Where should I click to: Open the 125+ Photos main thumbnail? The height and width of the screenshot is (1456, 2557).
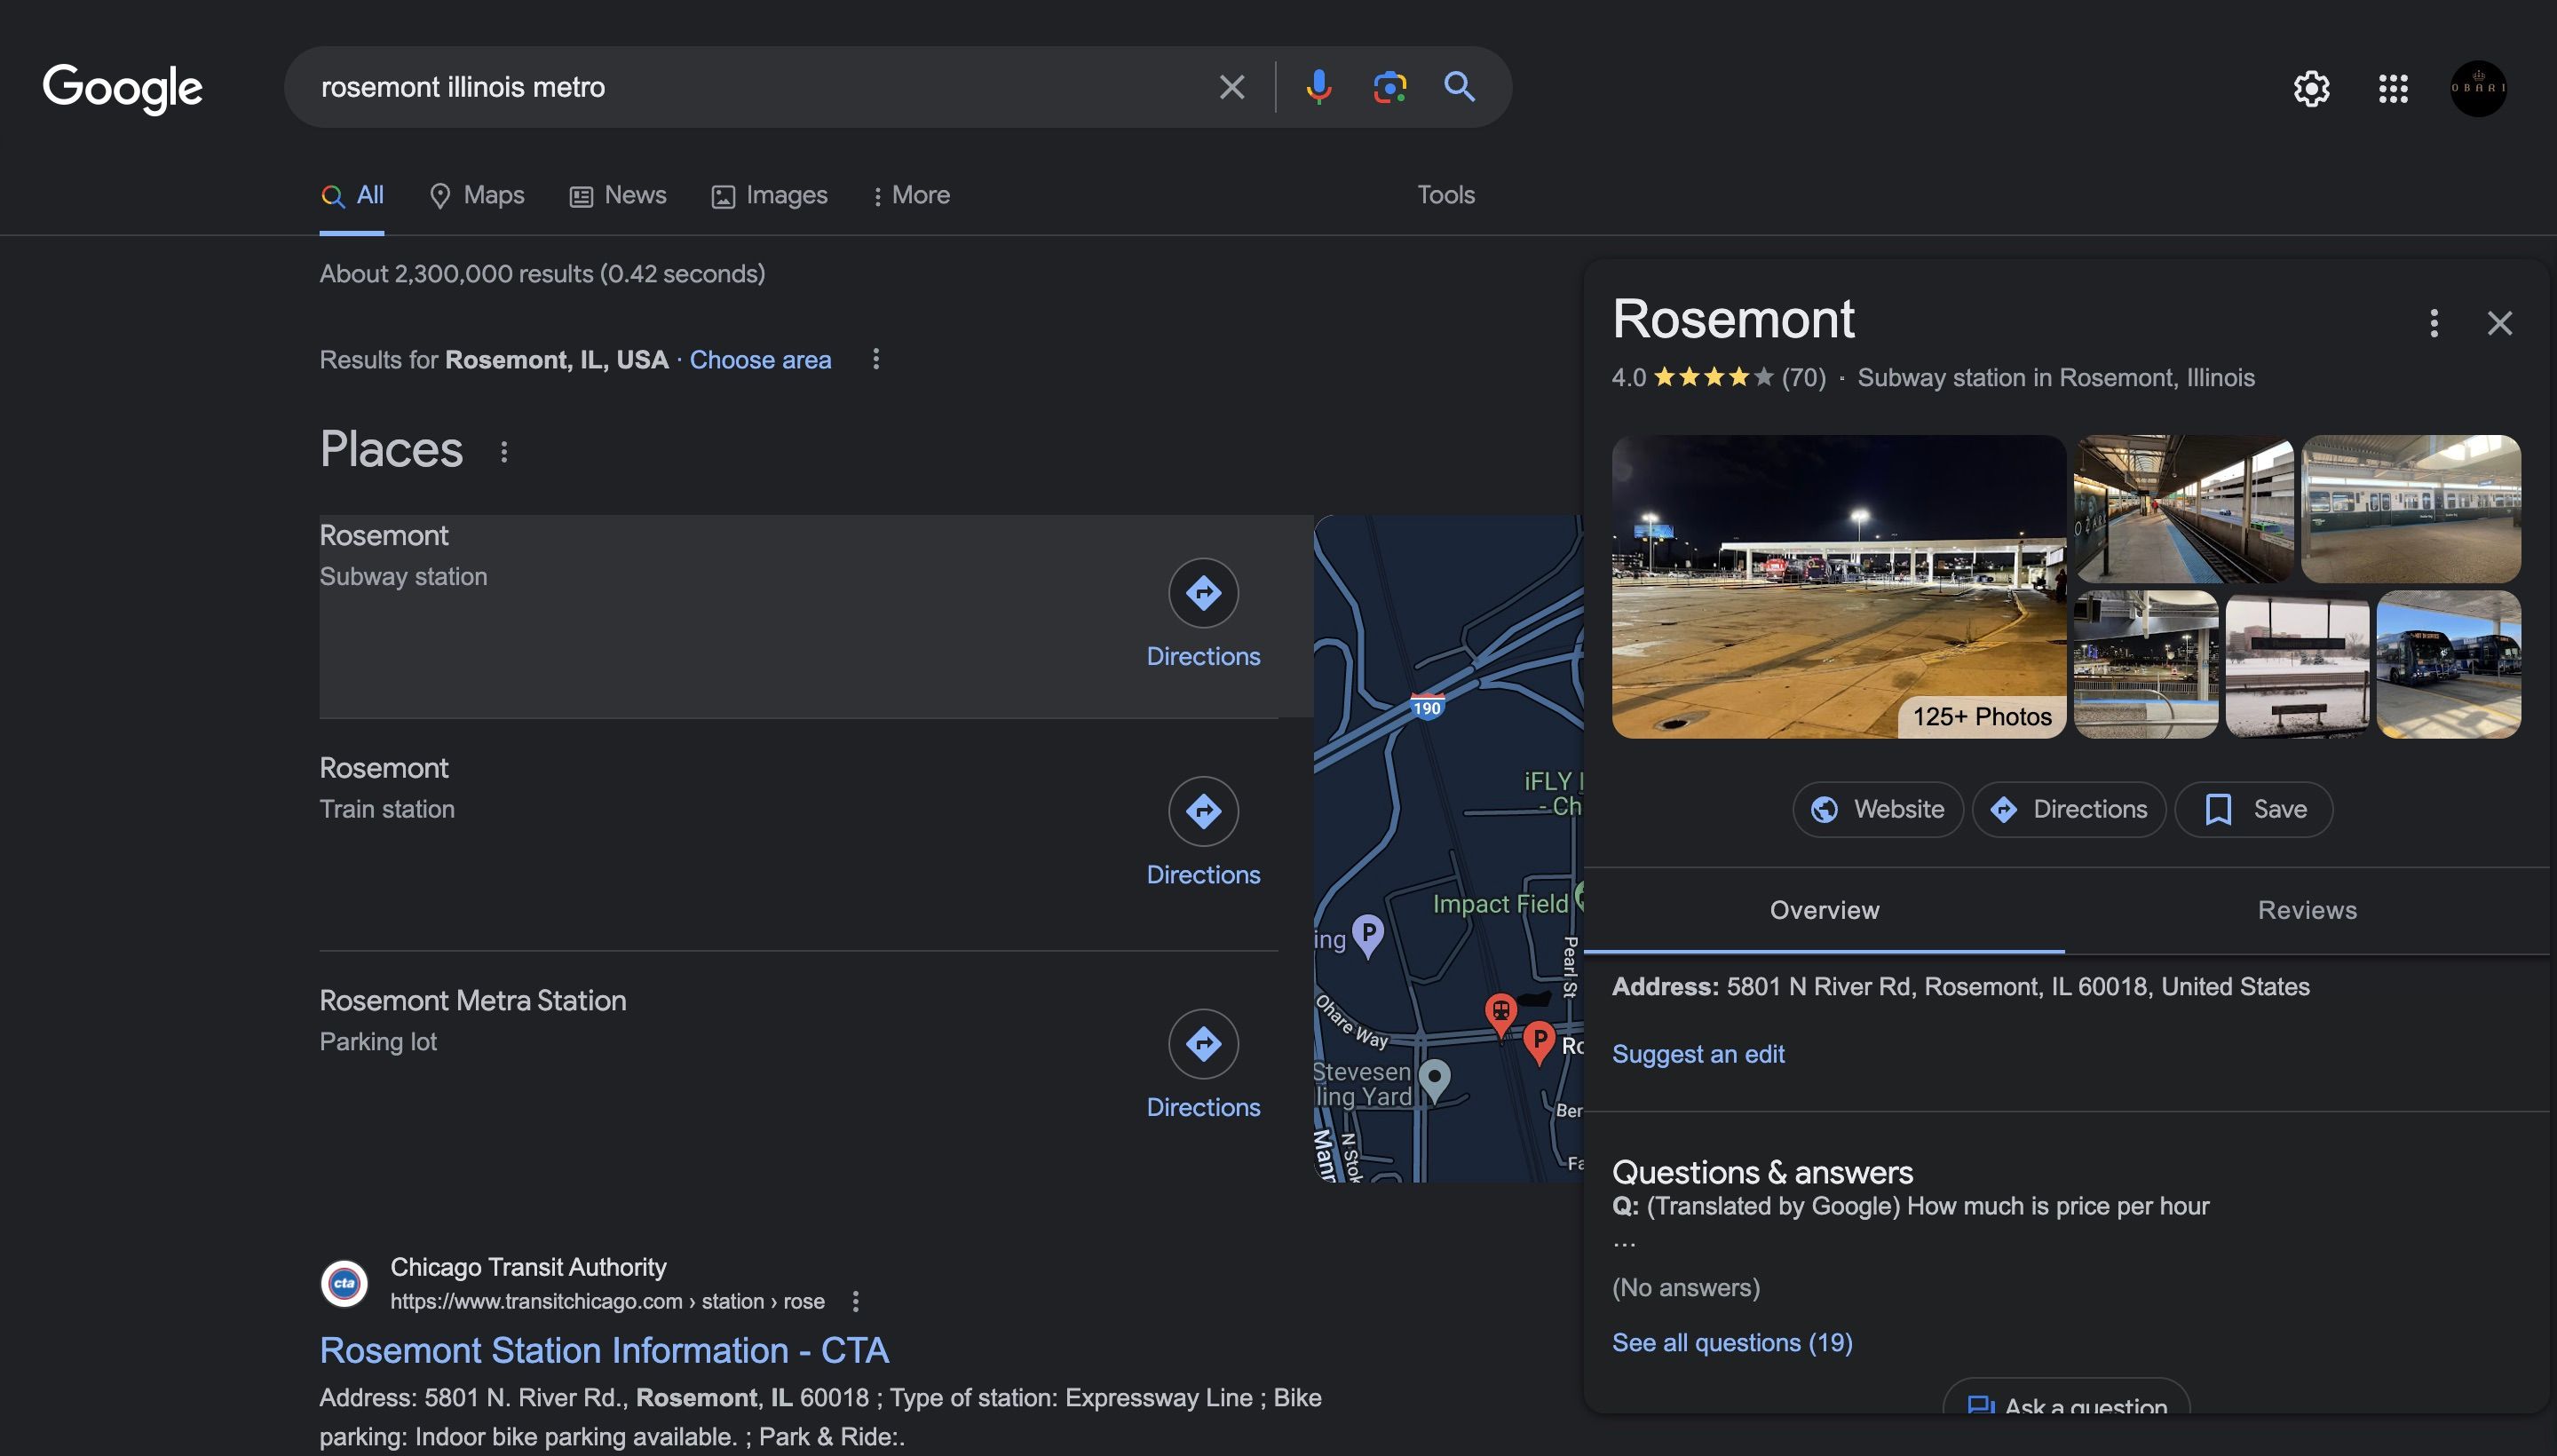(x=1838, y=587)
